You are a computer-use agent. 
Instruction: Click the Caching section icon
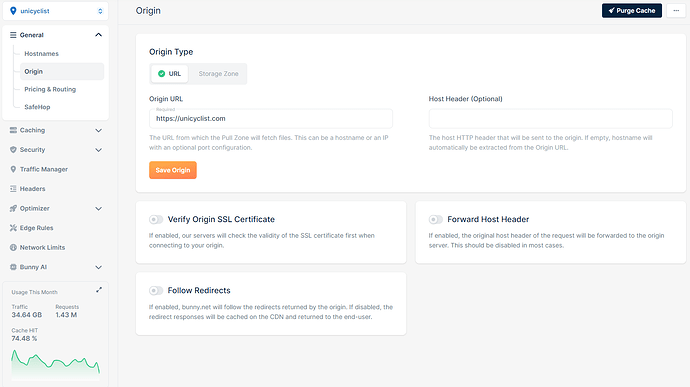13,130
